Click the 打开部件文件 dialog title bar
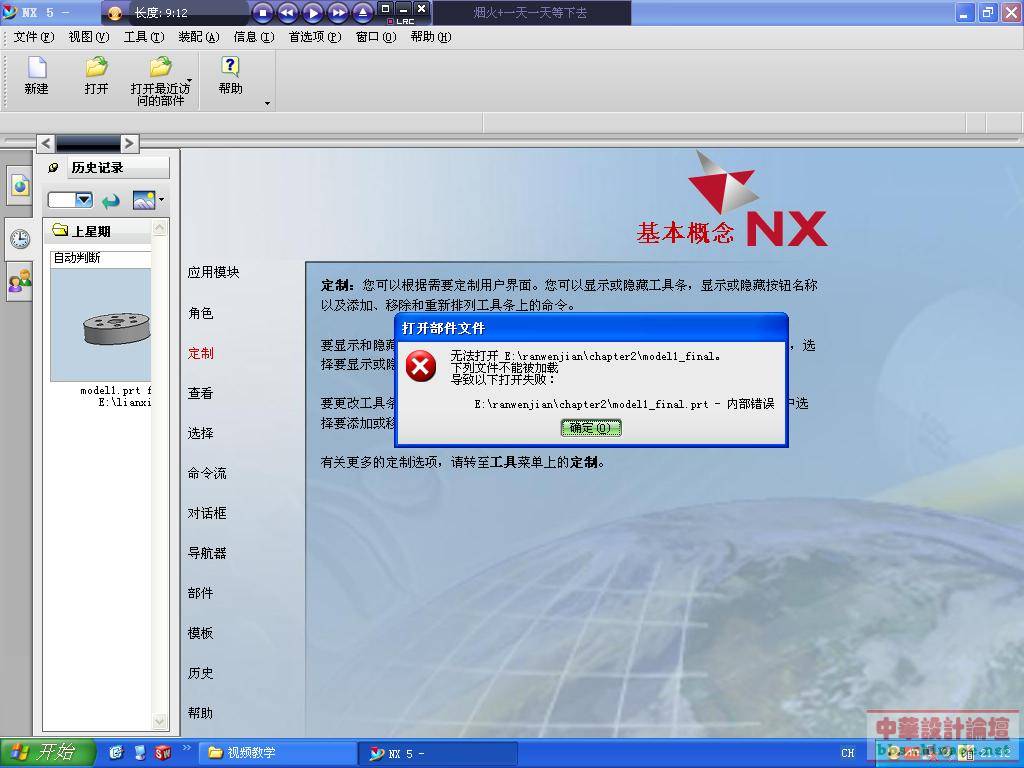The width and height of the screenshot is (1024, 768). 592,328
